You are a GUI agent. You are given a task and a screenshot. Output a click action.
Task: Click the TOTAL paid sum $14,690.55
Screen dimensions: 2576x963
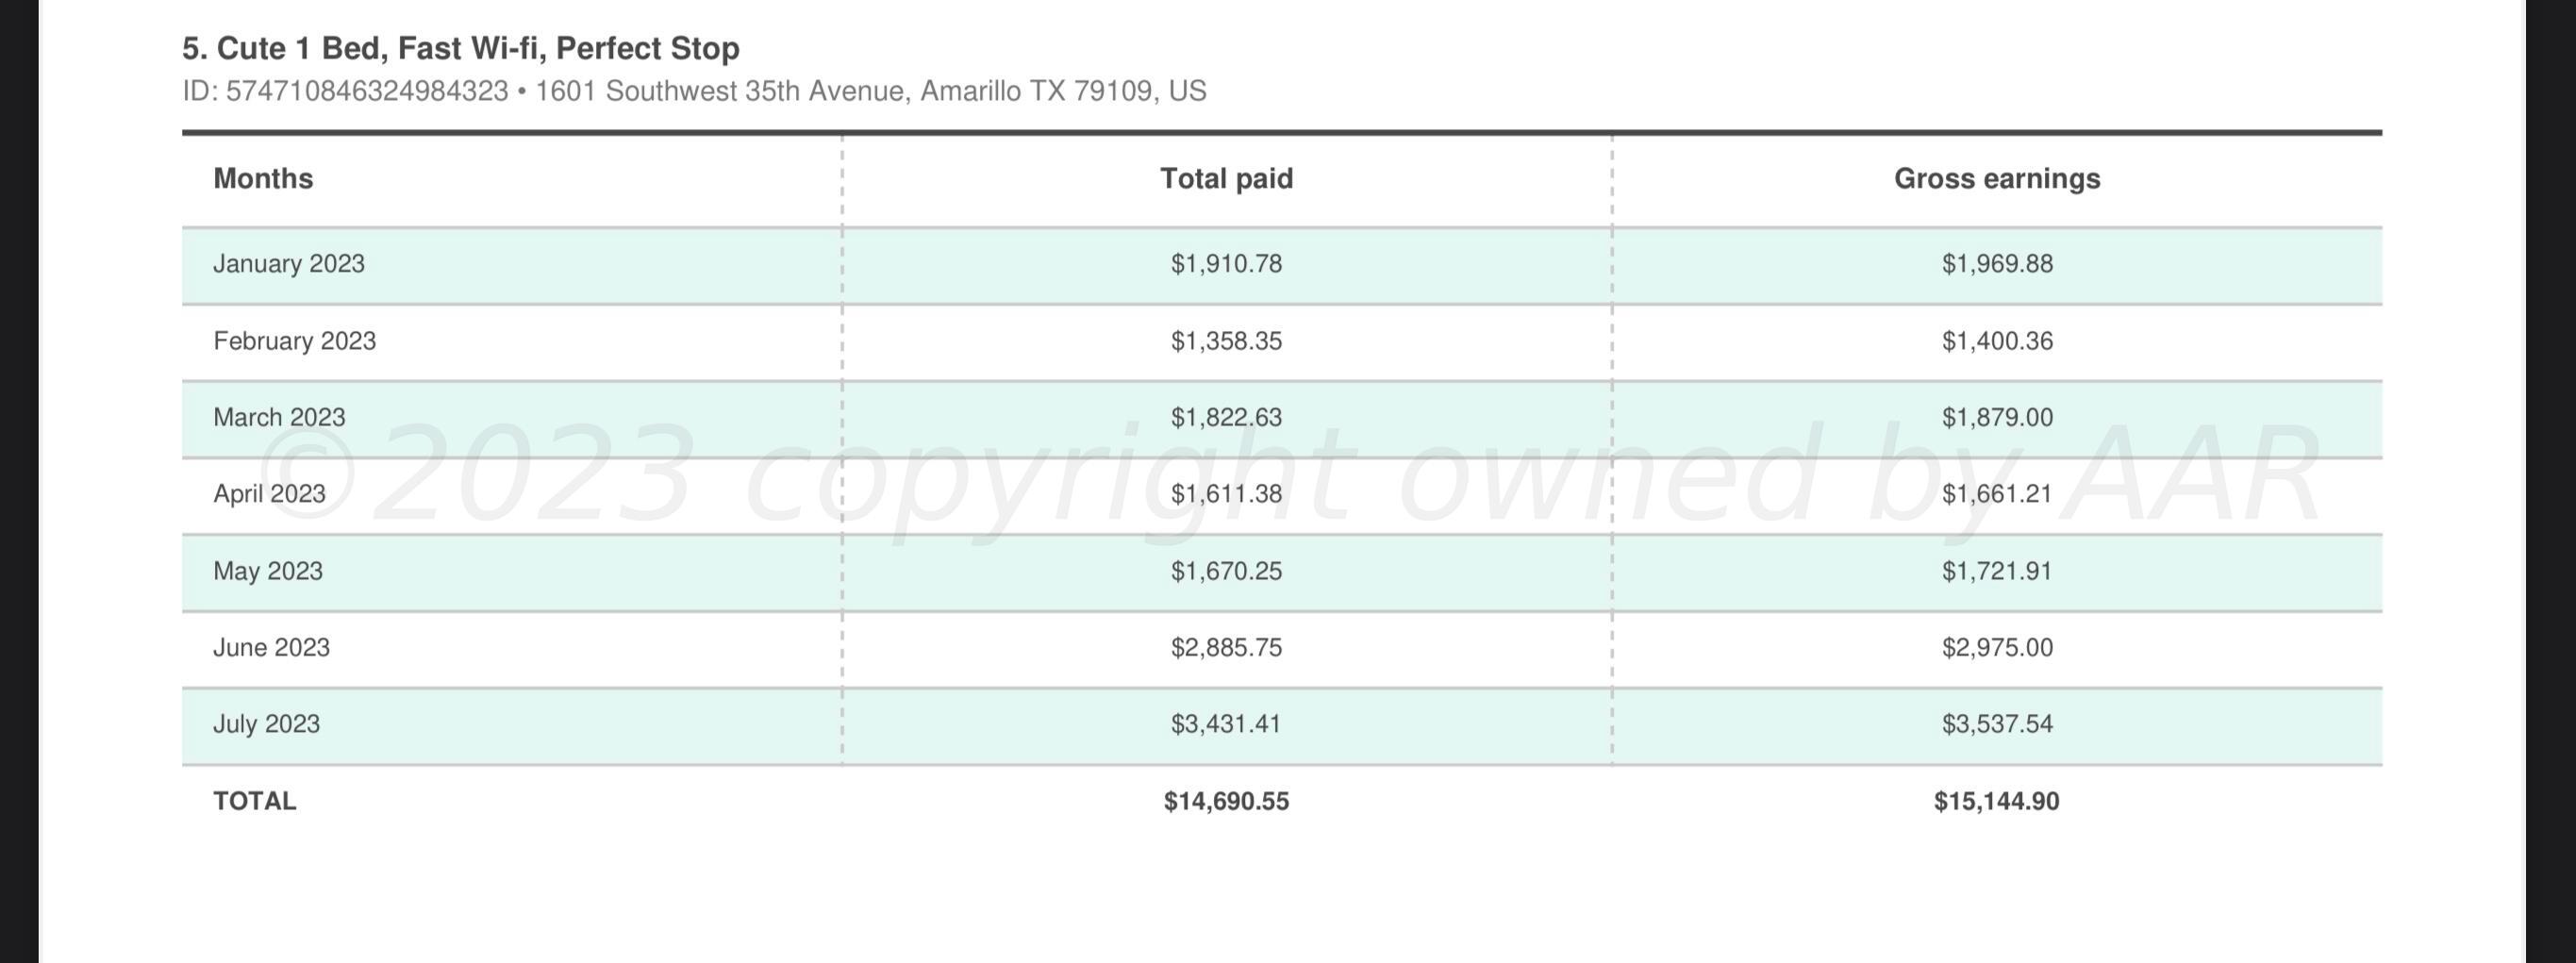pyautogui.click(x=1226, y=801)
